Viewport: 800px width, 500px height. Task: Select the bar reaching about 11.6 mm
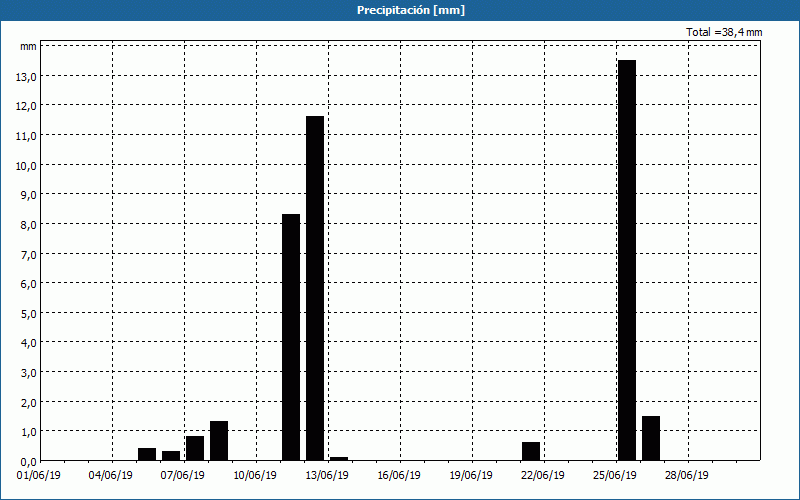[x=315, y=288]
